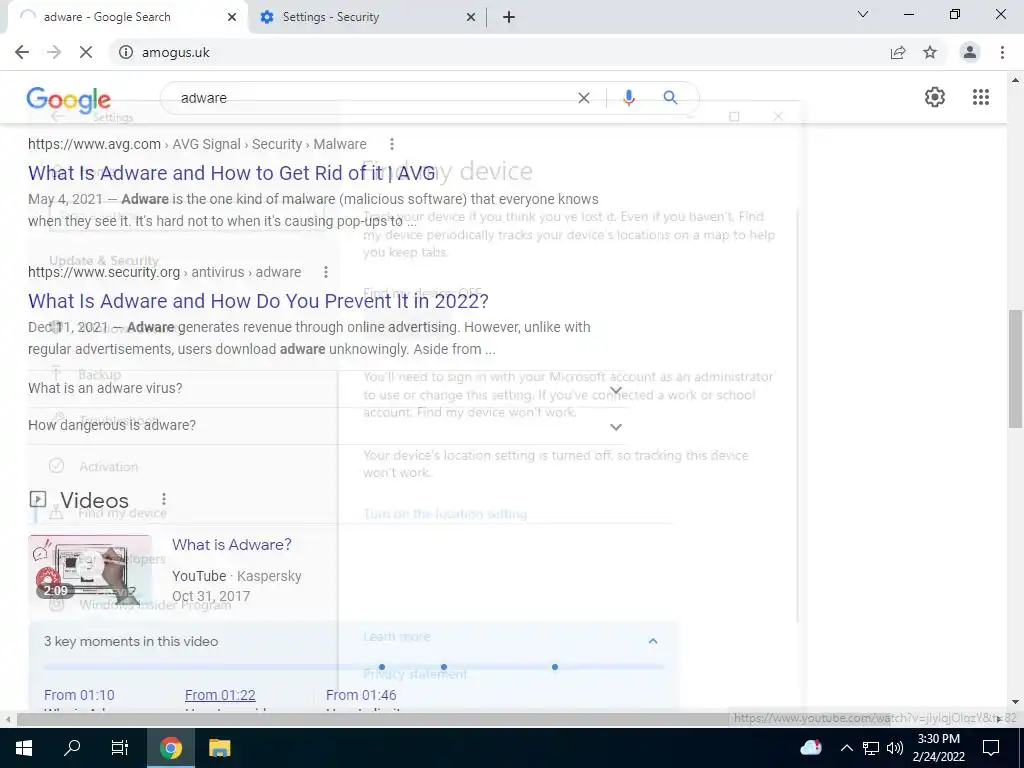
Task: Open AVG What Is Adware result
Action: (232, 172)
